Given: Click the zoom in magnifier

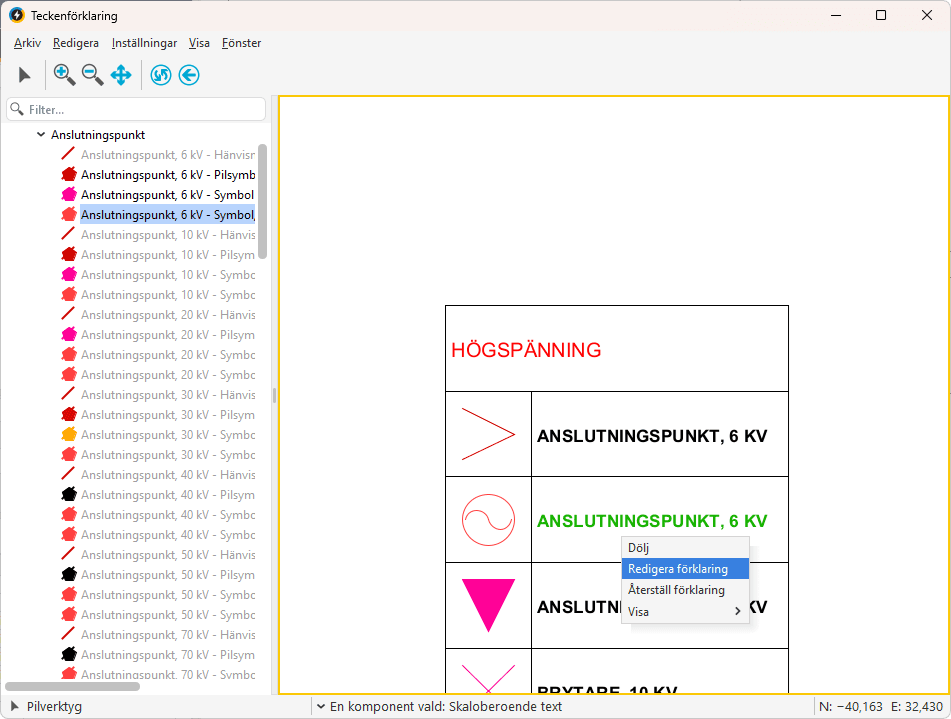Looking at the screenshot, I should pos(64,75).
